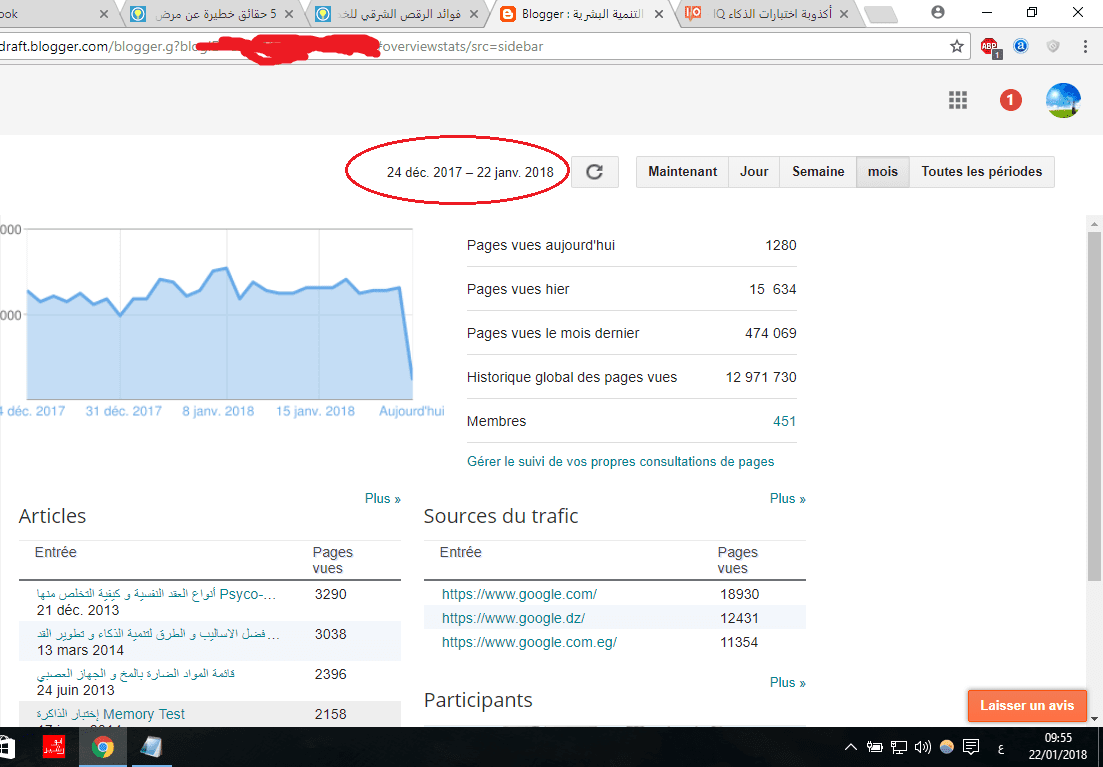
Task: Open a new browser tab
Action: click(881, 14)
